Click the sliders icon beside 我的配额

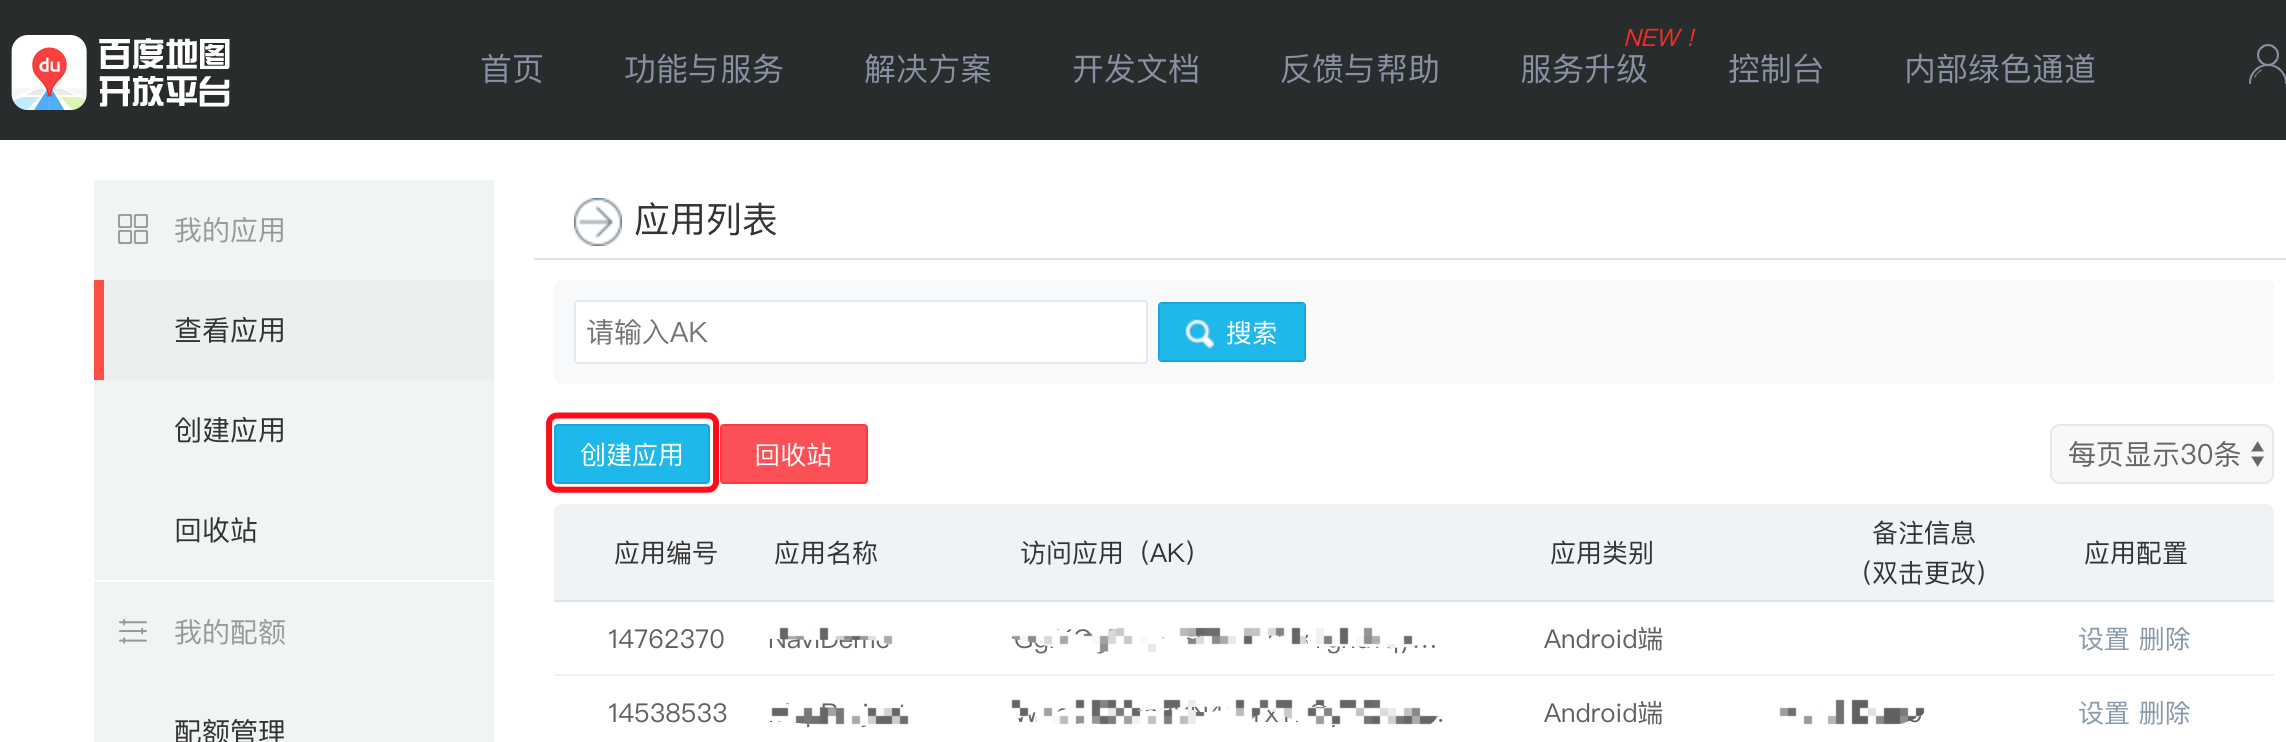tap(133, 631)
